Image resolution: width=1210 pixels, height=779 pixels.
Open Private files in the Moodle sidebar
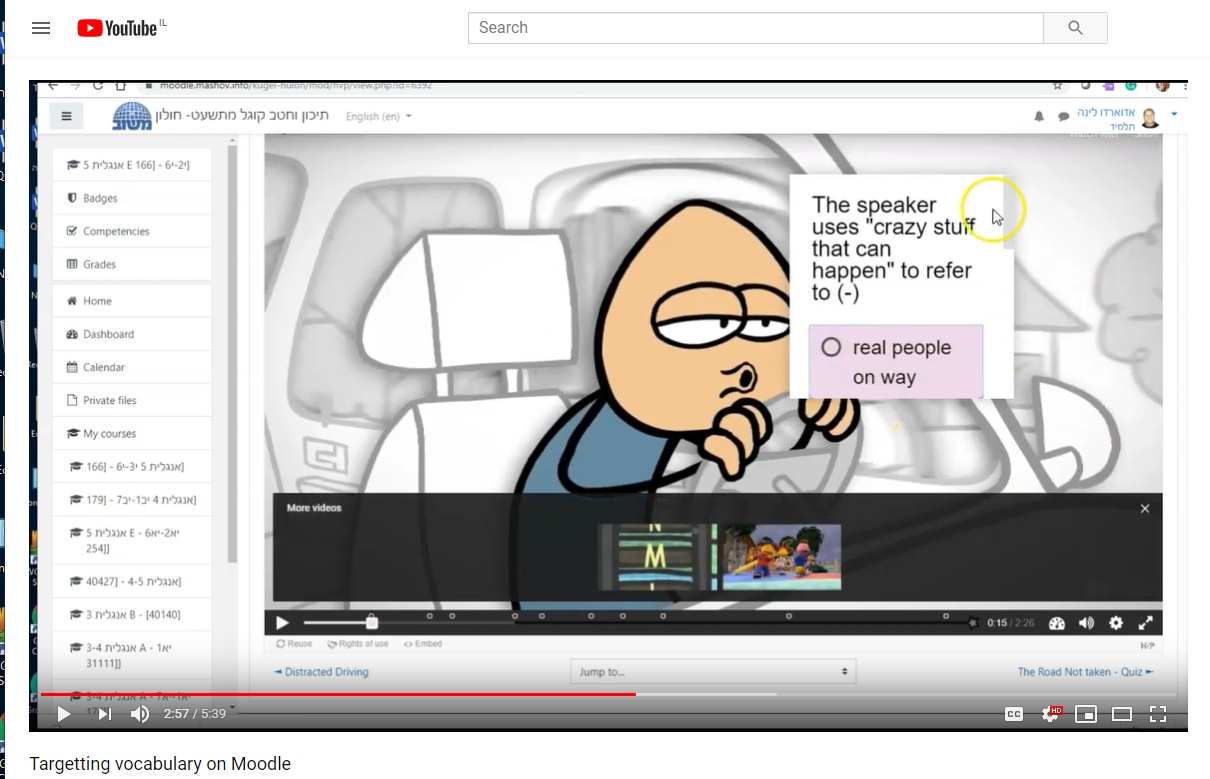pyautogui.click(x=132, y=400)
